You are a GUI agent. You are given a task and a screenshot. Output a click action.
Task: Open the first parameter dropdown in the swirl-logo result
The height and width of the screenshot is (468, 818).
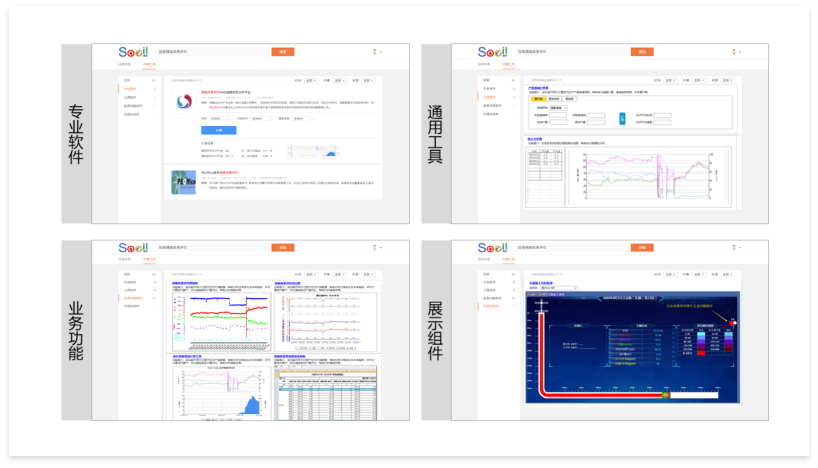tap(219, 118)
